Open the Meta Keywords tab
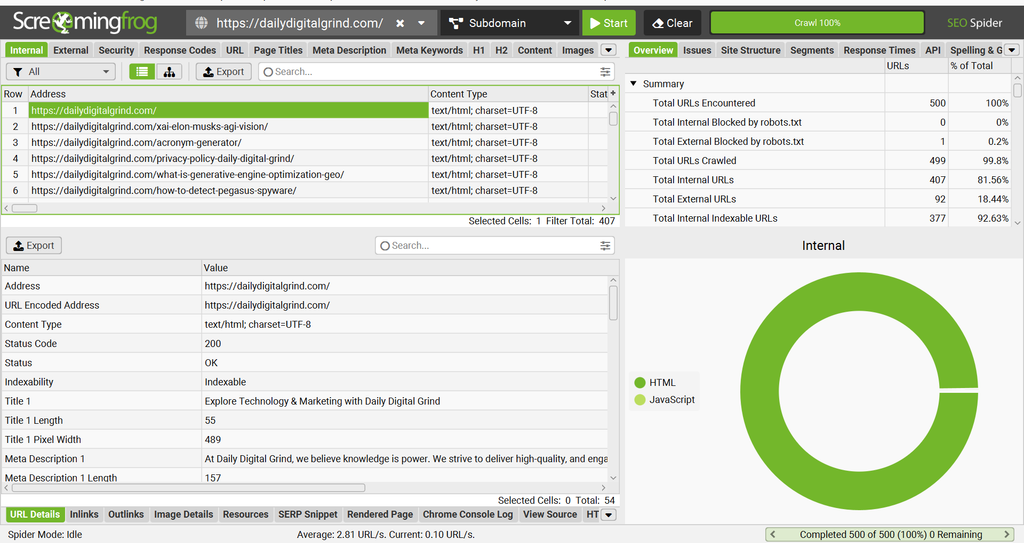This screenshot has height=543, width=1024. [x=430, y=50]
